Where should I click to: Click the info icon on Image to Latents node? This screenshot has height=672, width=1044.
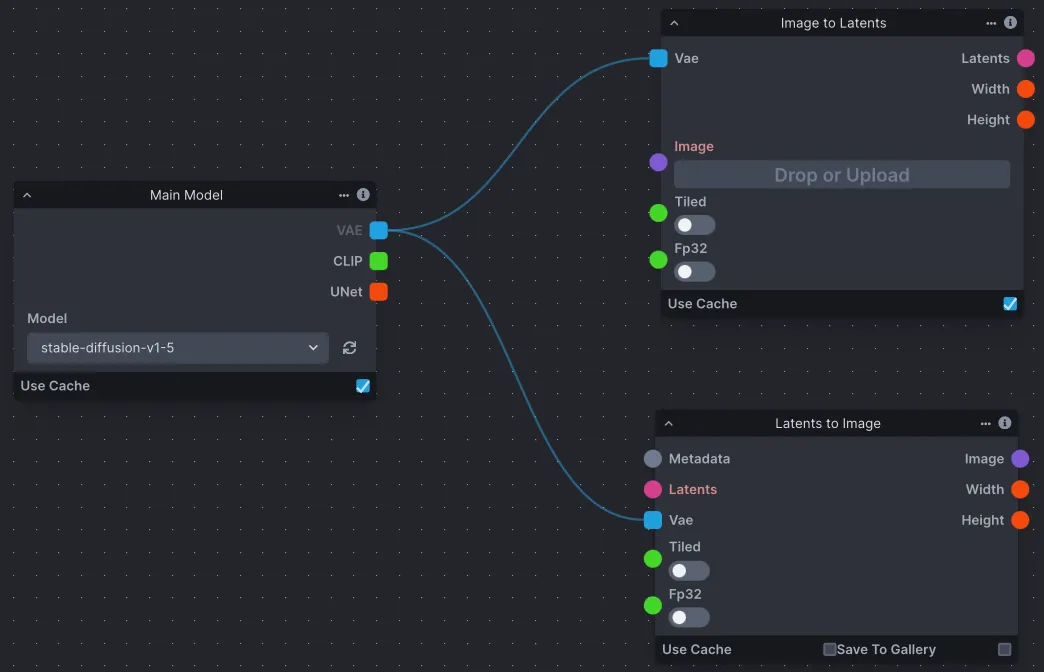click(x=1009, y=22)
